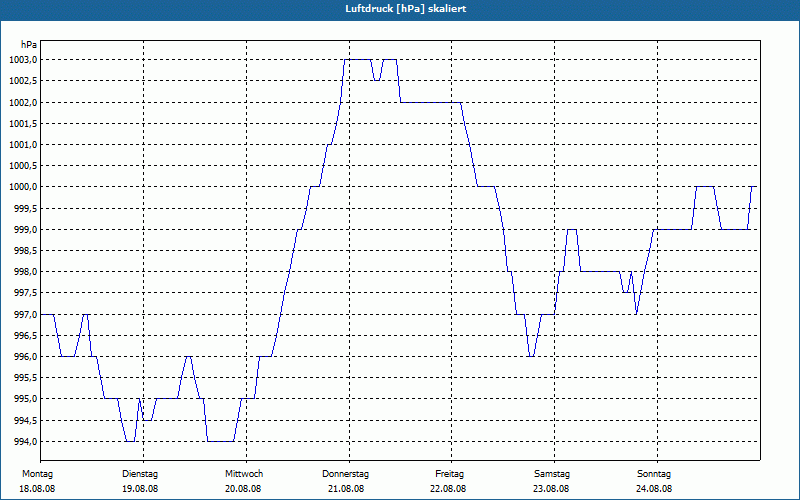Click the 1002,0 axis value
Screen dimensions: 800x500
point(23,103)
